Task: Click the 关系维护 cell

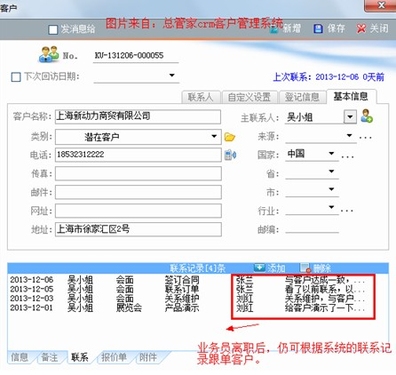Action: click(x=182, y=298)
